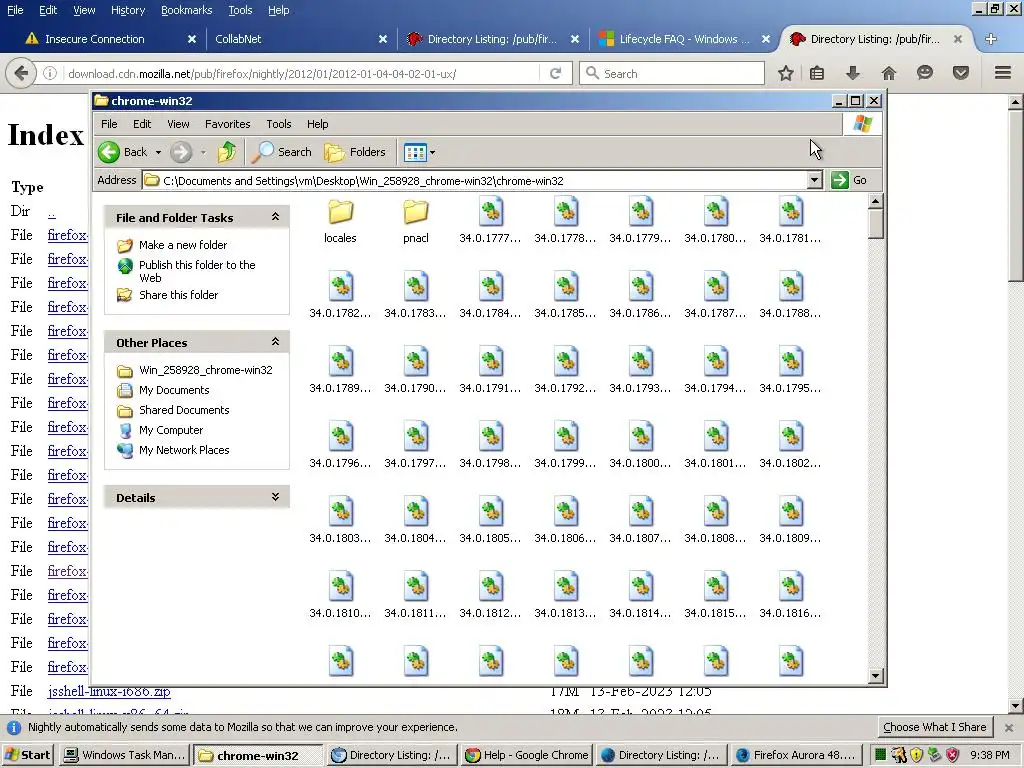
Task: Collapse File and Folder Tasks panel
Action: click(x=275, y=217)
